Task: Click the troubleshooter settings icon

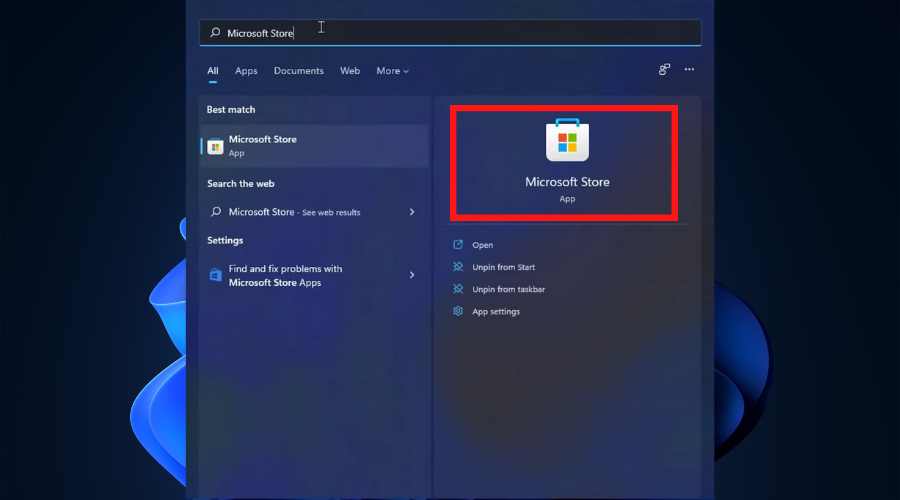Action: 215,276
